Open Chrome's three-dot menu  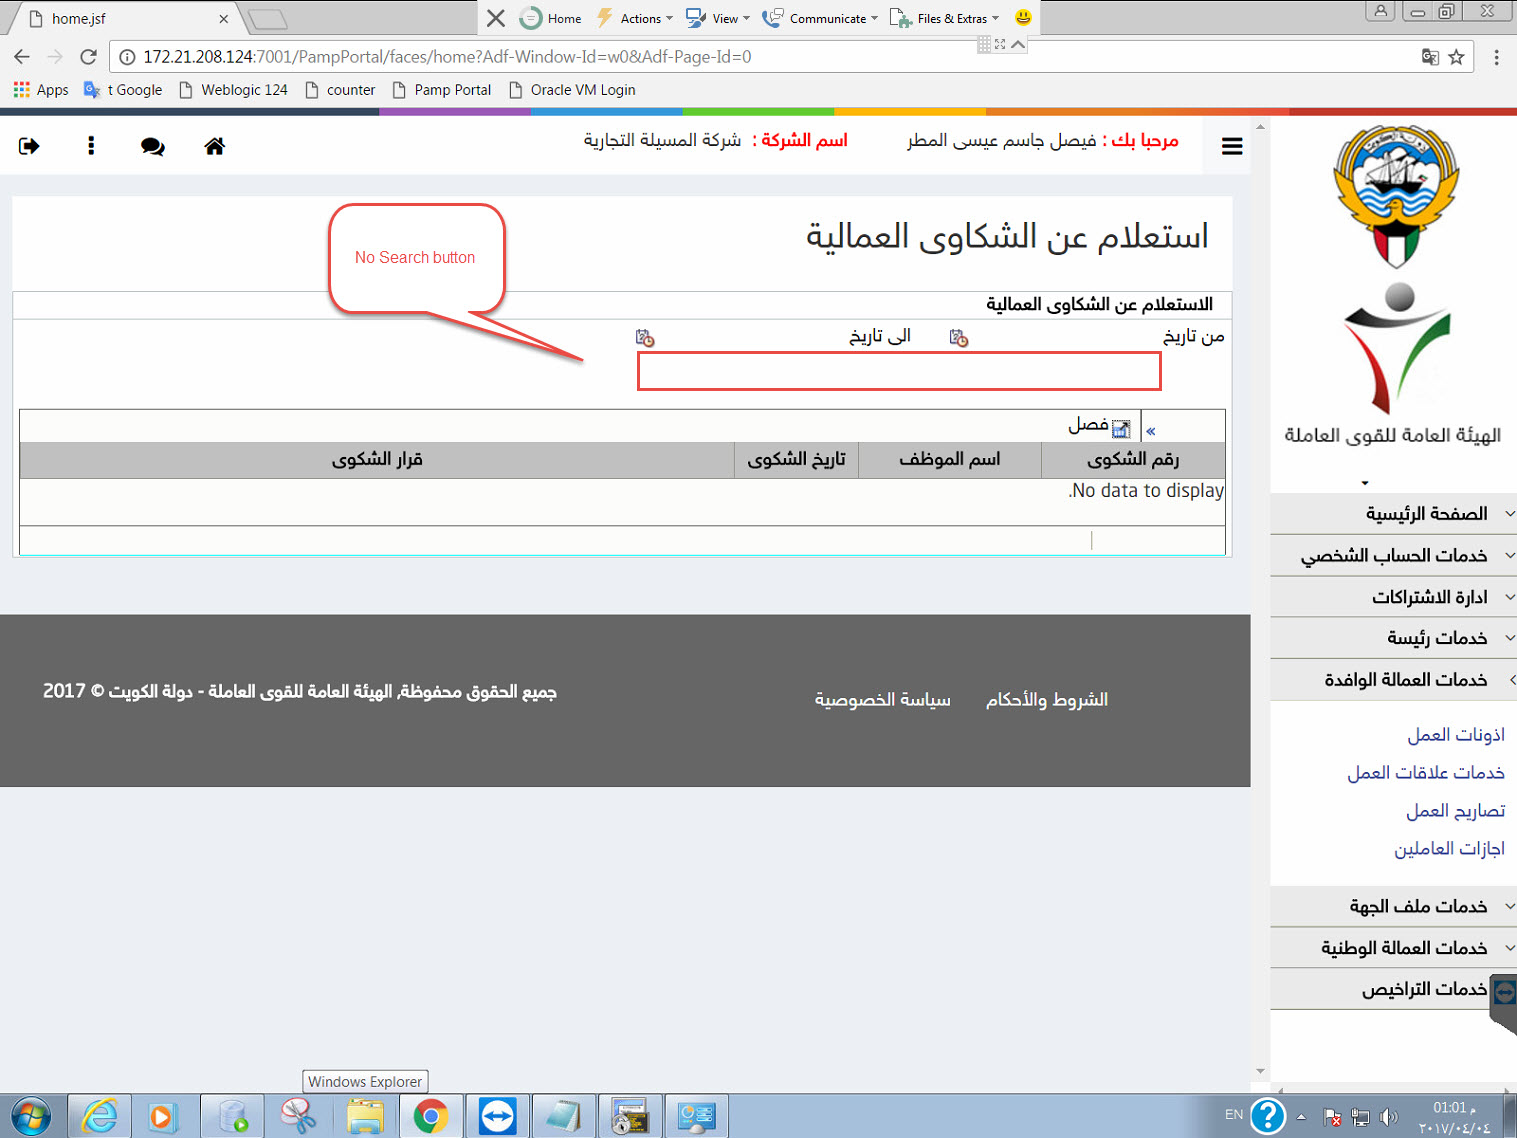[x=1496, y=57]
